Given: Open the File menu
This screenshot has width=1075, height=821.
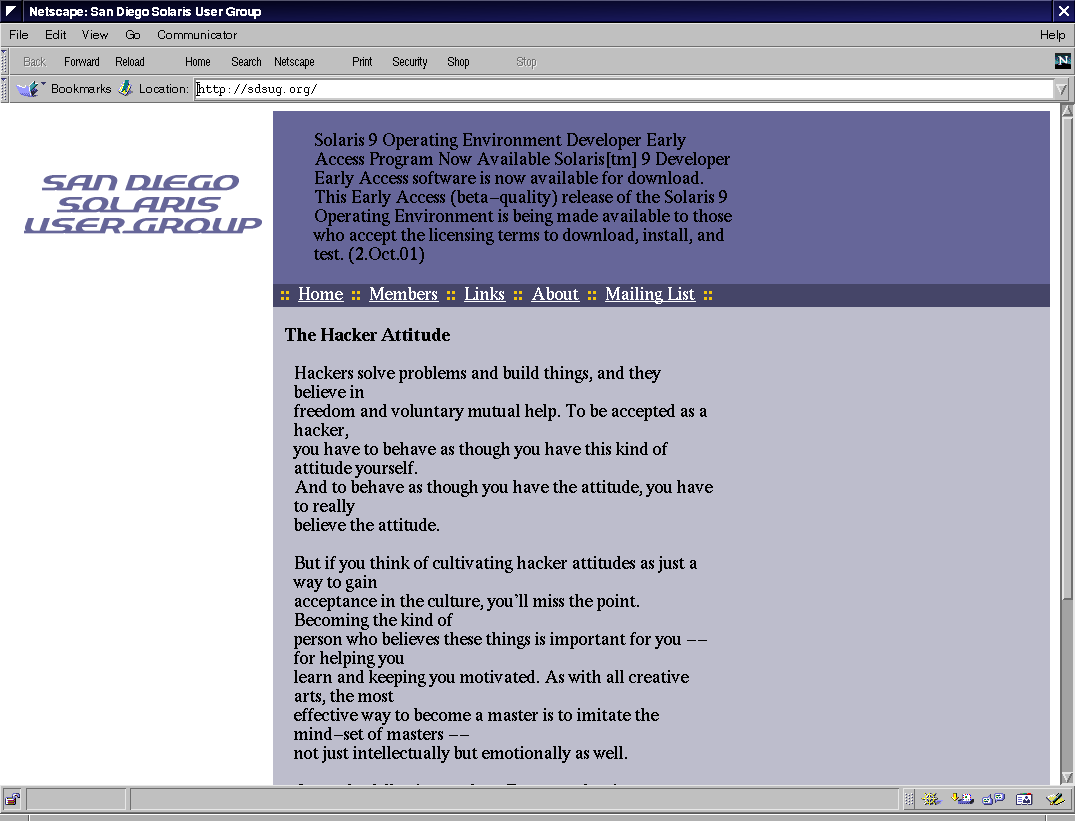Looking at the screenshot, I should (19, 34).
